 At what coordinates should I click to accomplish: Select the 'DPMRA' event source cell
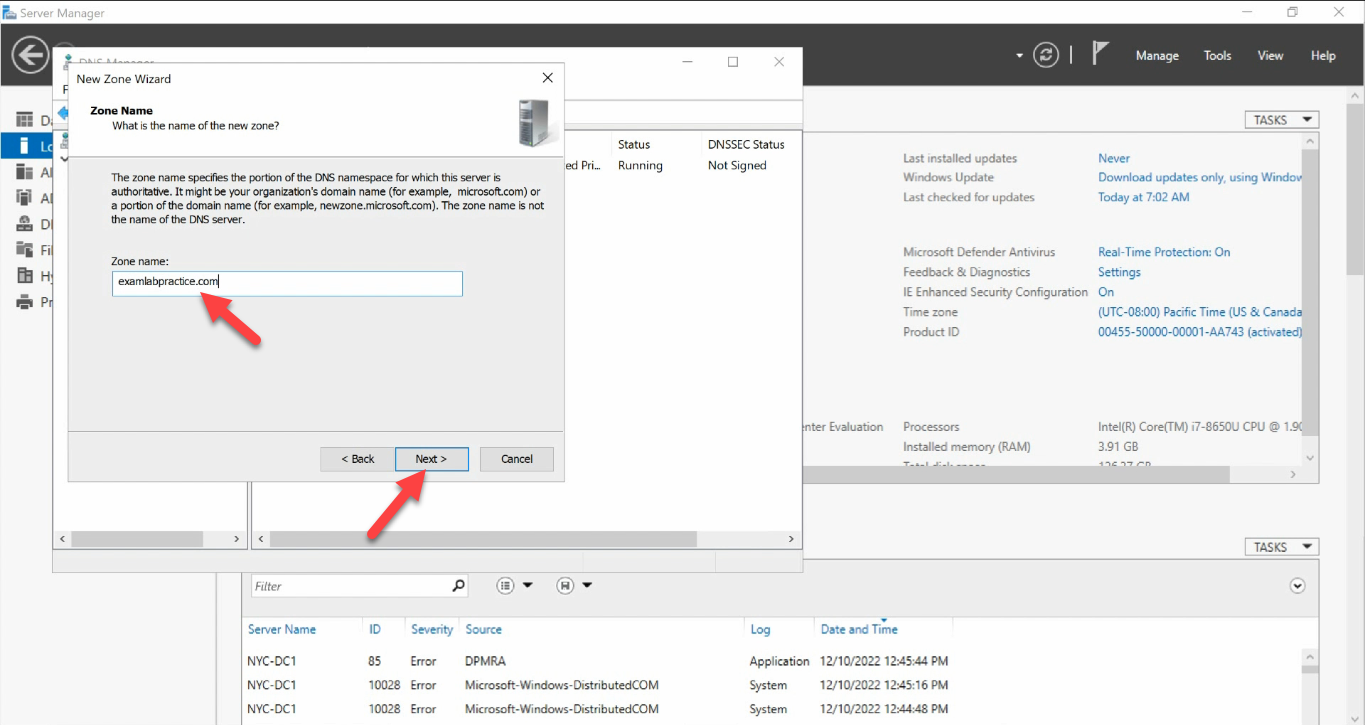[x=486, y=661]
